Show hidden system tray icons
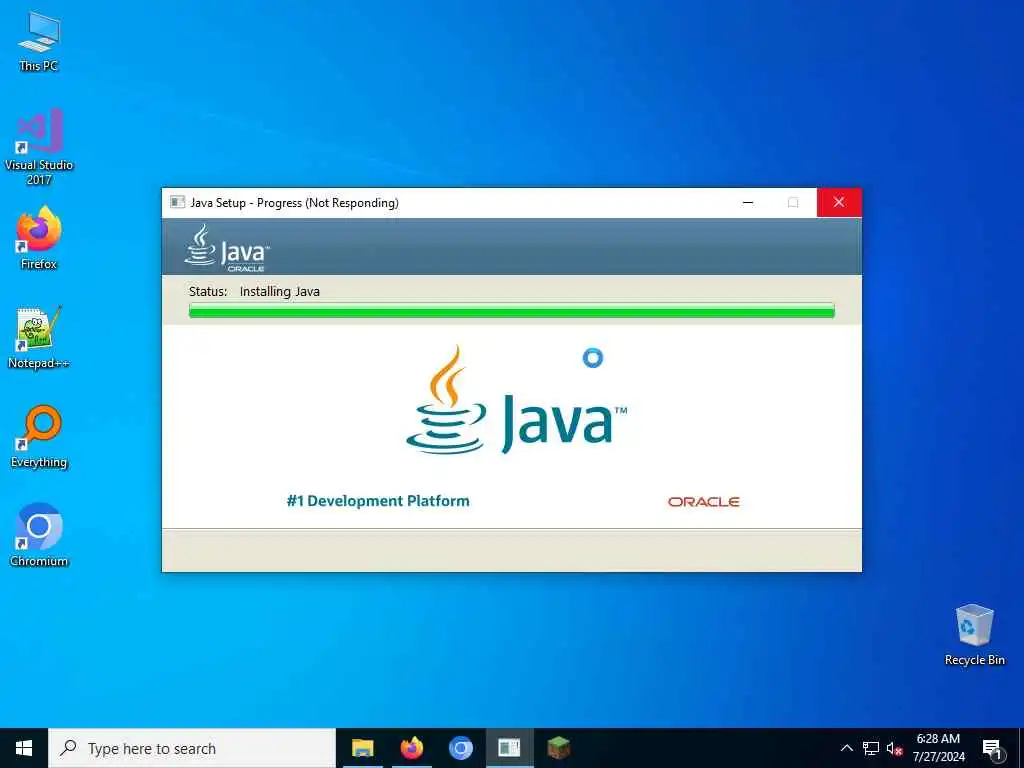Viewport: 1024px width, 768px height. click(846, 748)
